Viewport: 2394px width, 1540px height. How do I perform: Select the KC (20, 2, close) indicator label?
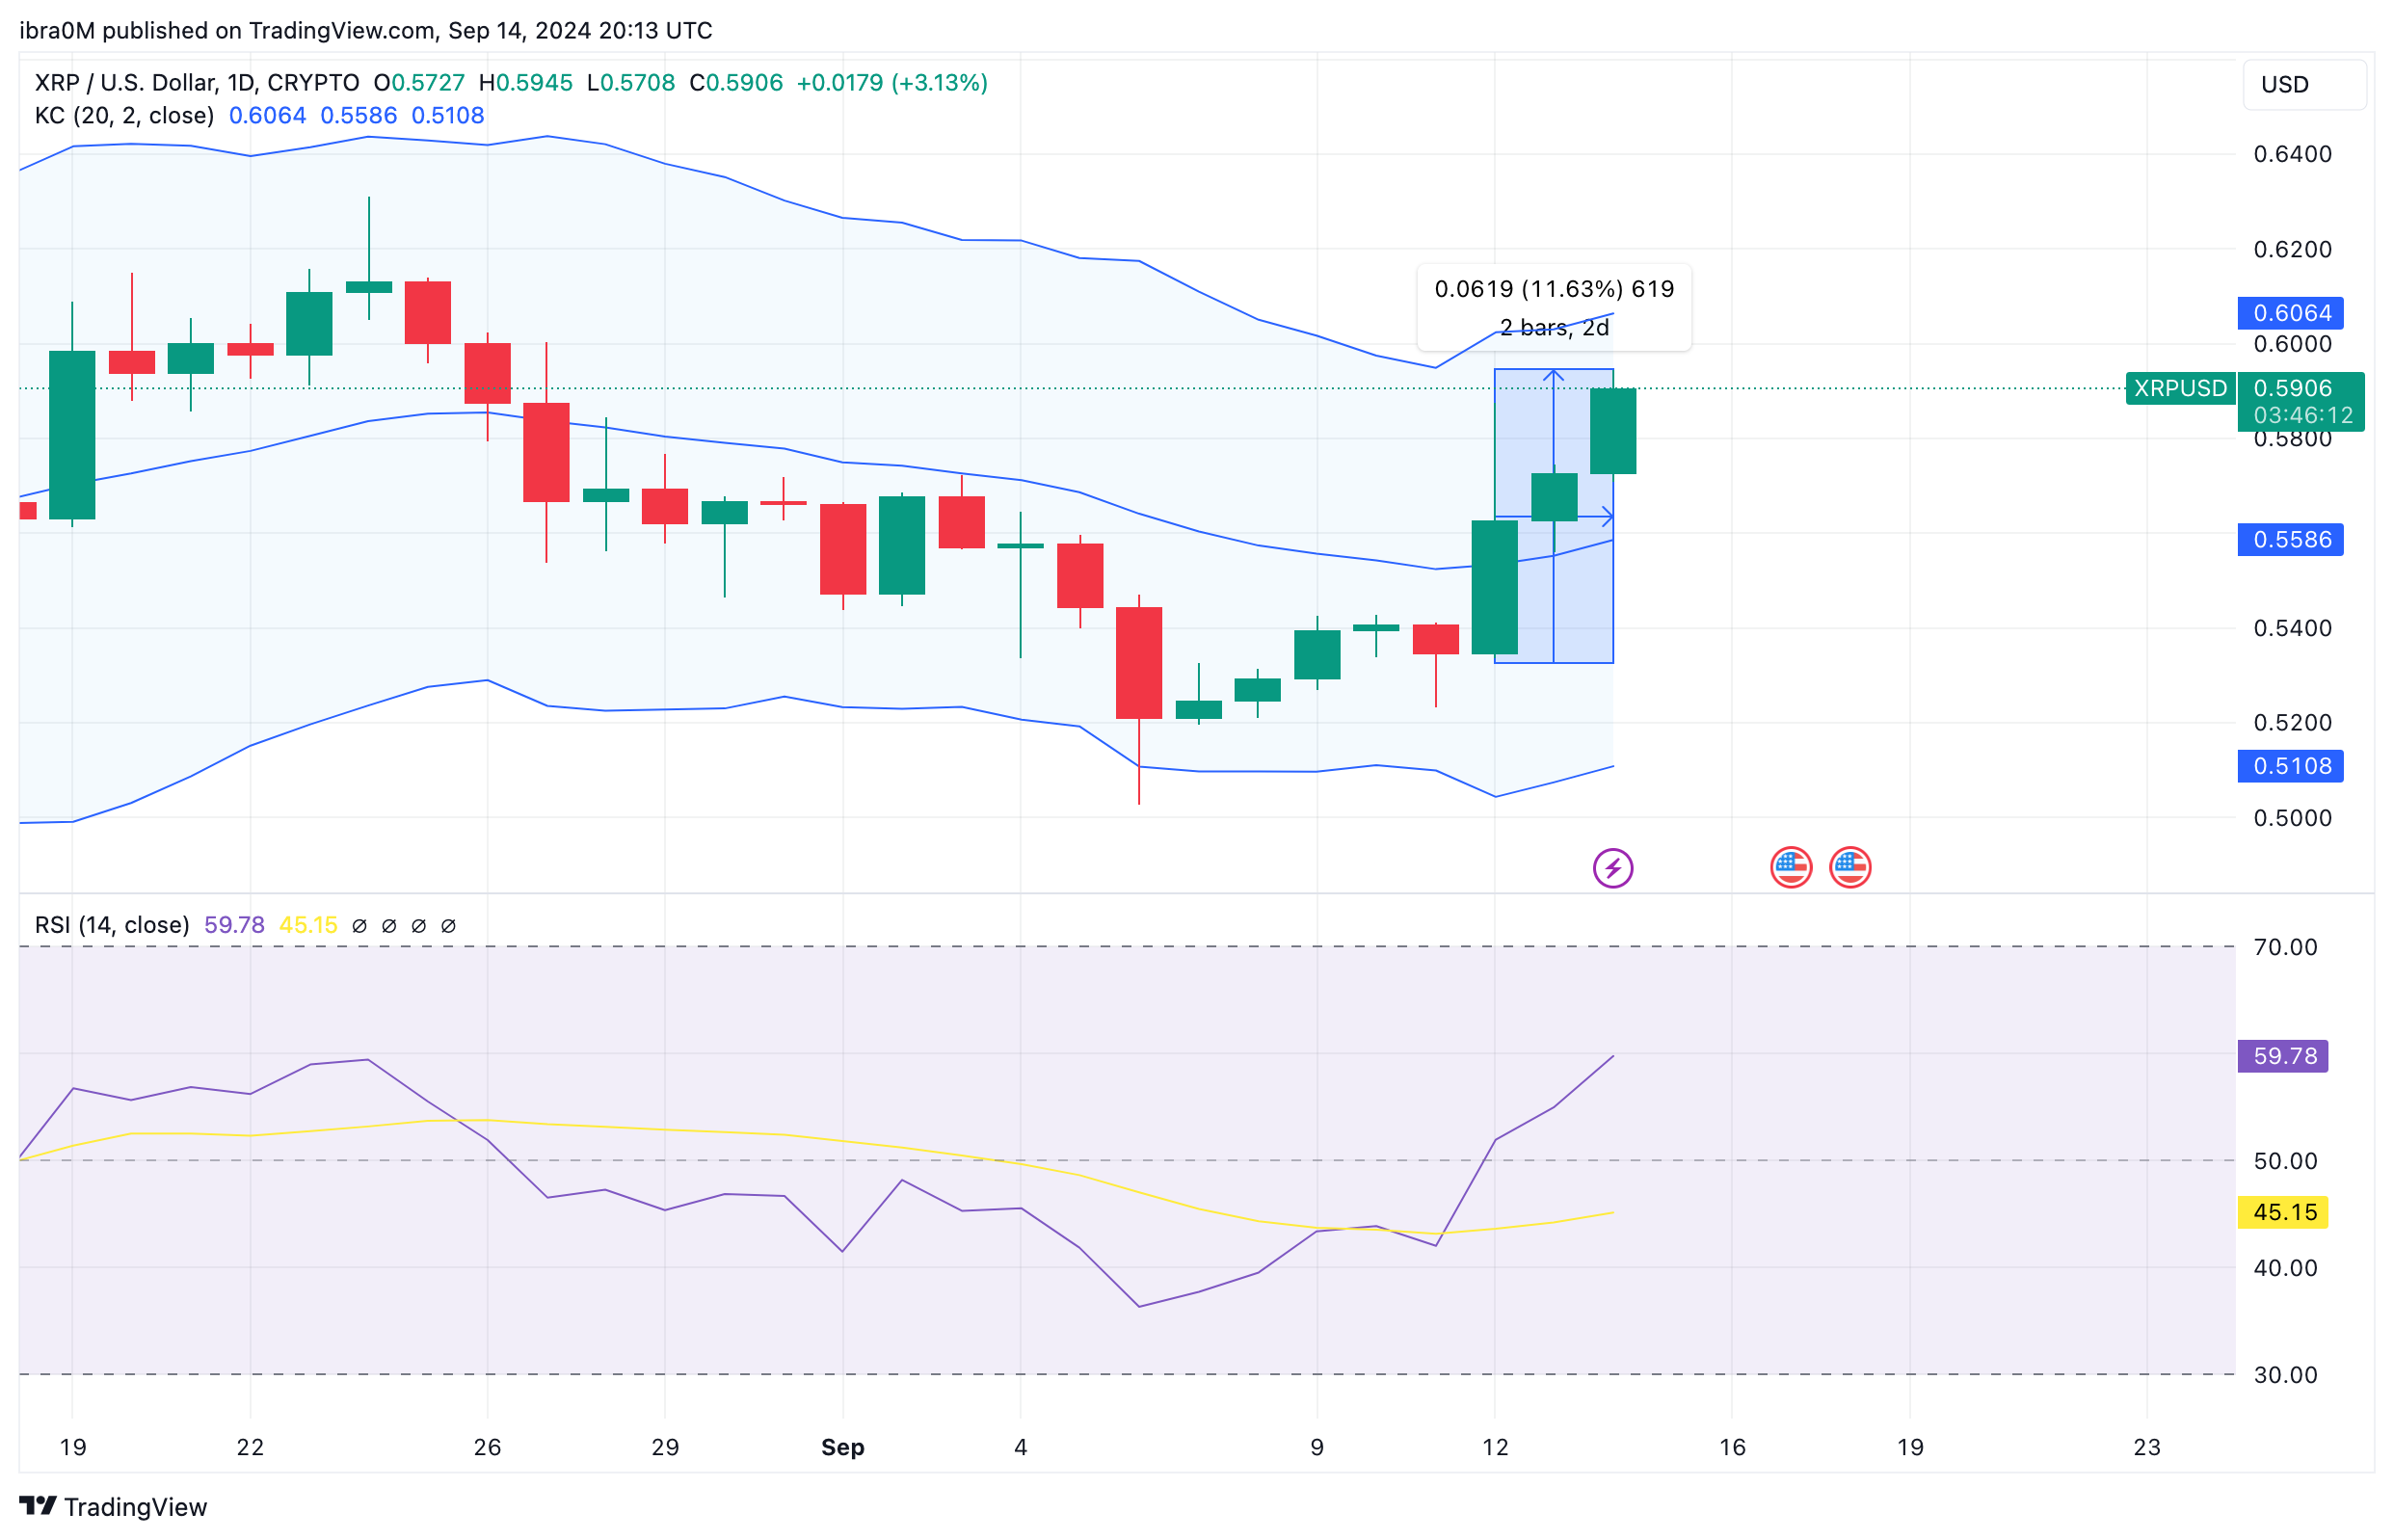coord(124,115)
